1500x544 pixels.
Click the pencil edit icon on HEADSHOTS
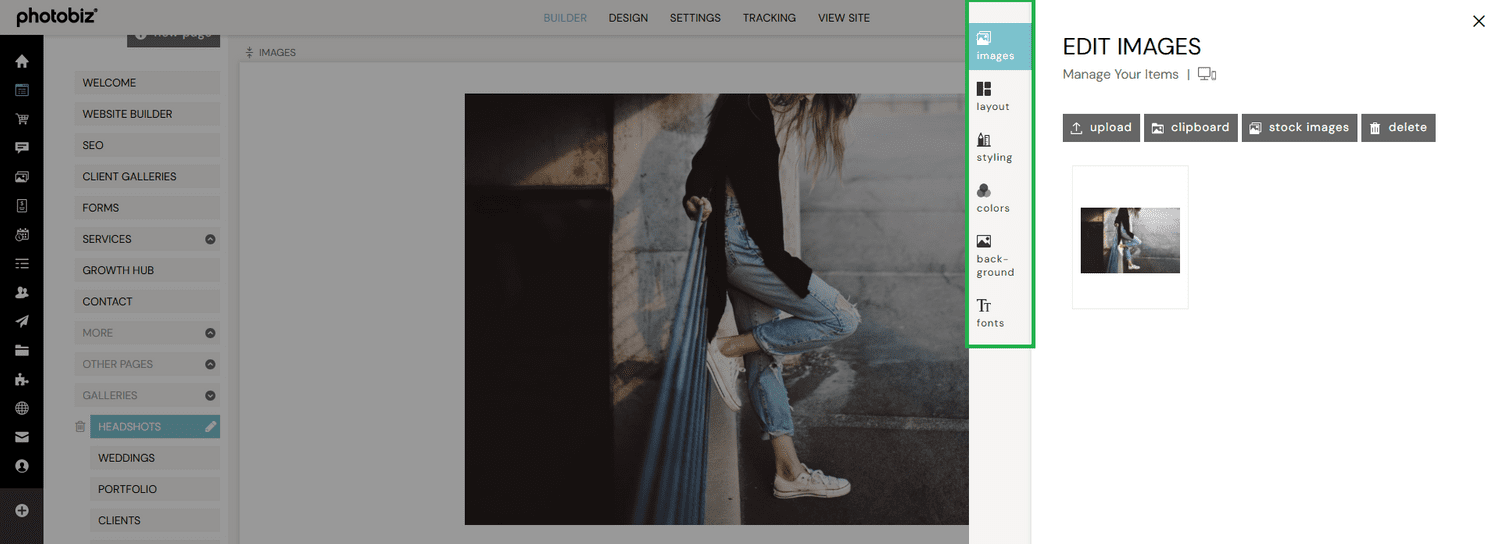(x=210, y=427)
